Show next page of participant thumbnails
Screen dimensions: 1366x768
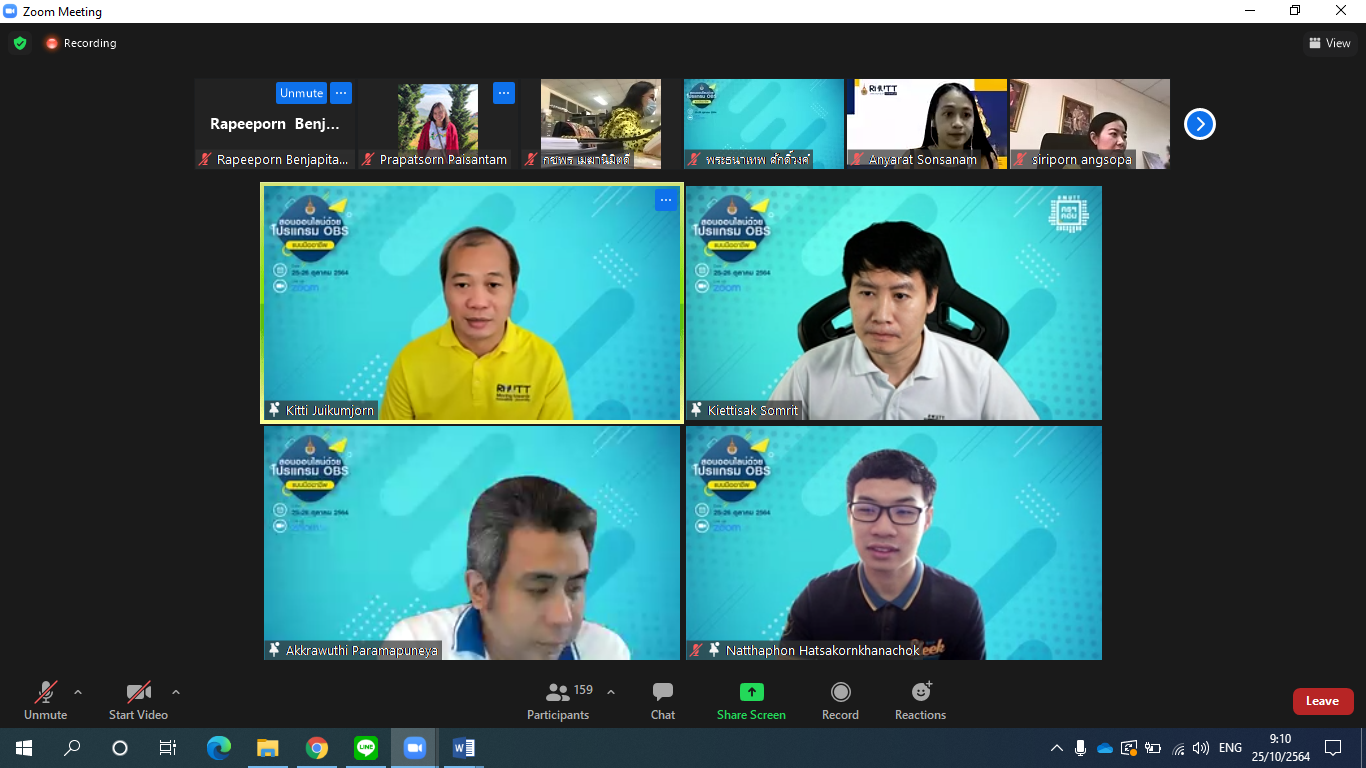tap(1199, 124)
